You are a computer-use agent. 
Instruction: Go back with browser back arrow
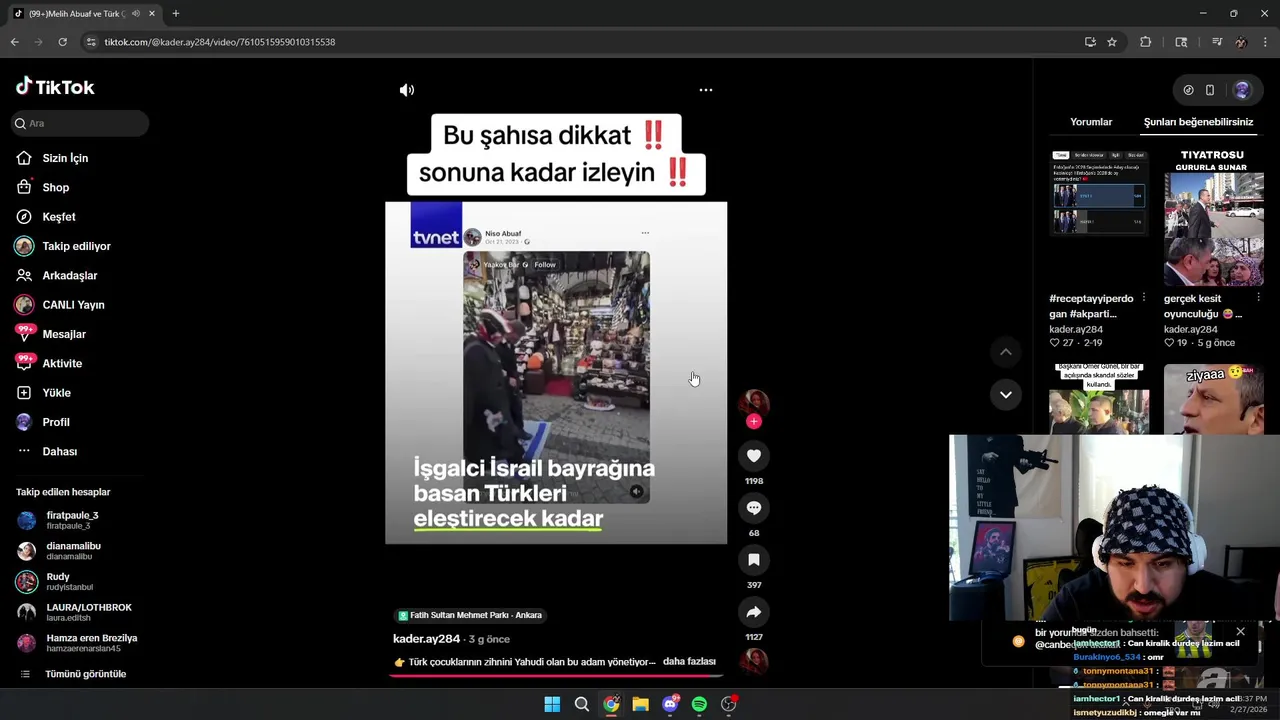[14, 42]
